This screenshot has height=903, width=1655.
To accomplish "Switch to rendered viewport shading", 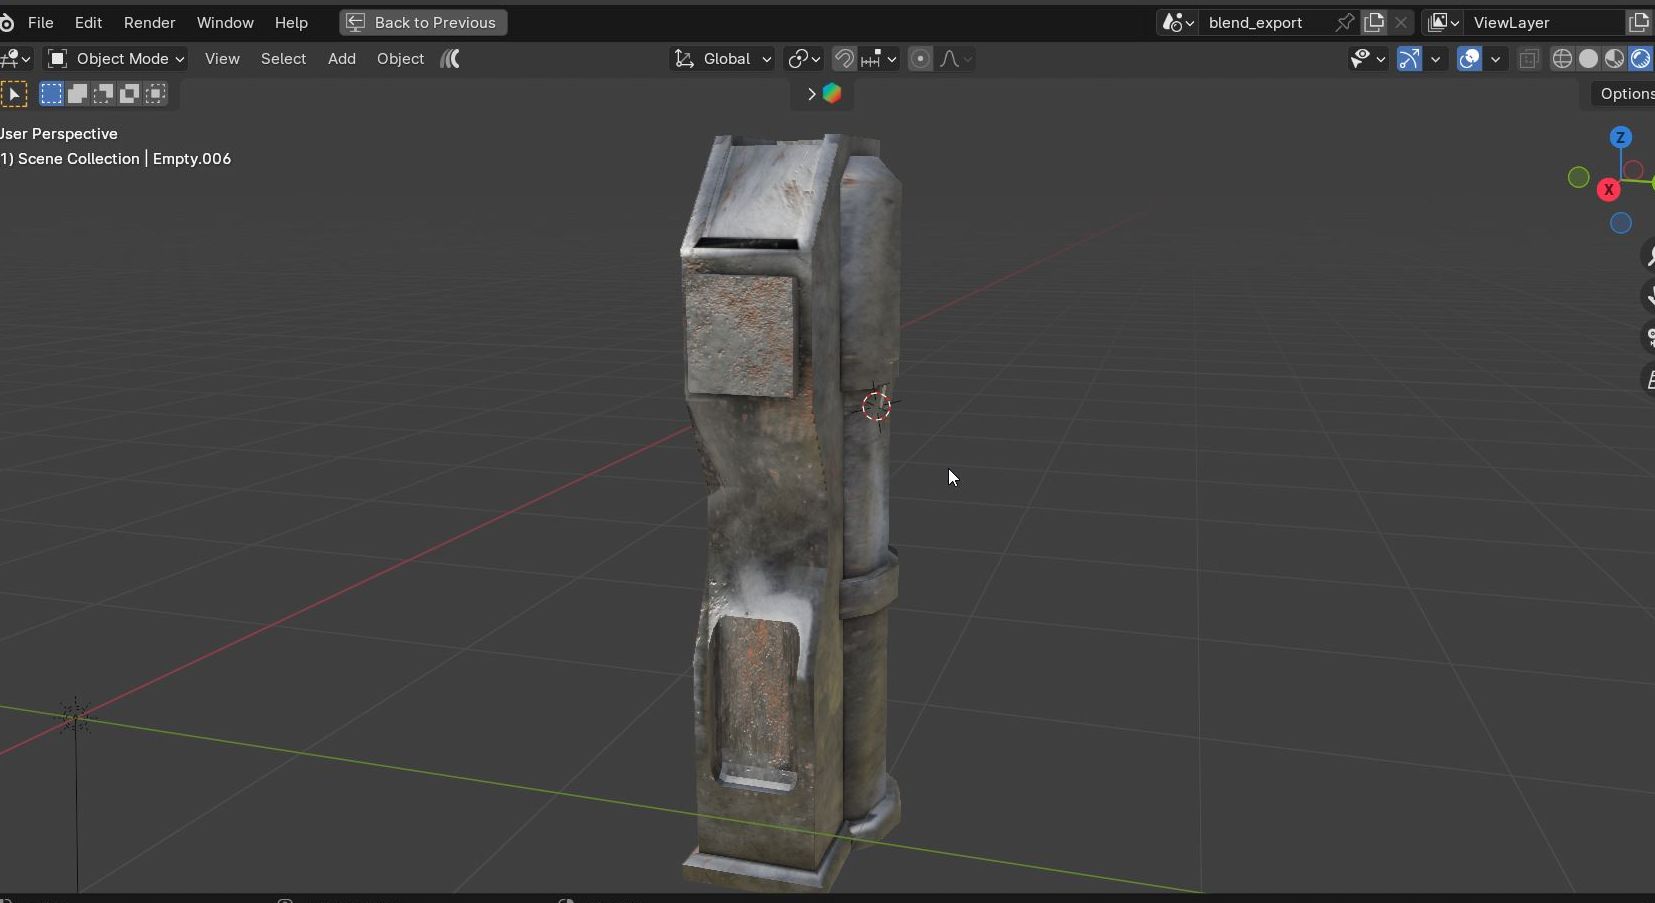I will pyautogui.click(x=1640, y=59).
